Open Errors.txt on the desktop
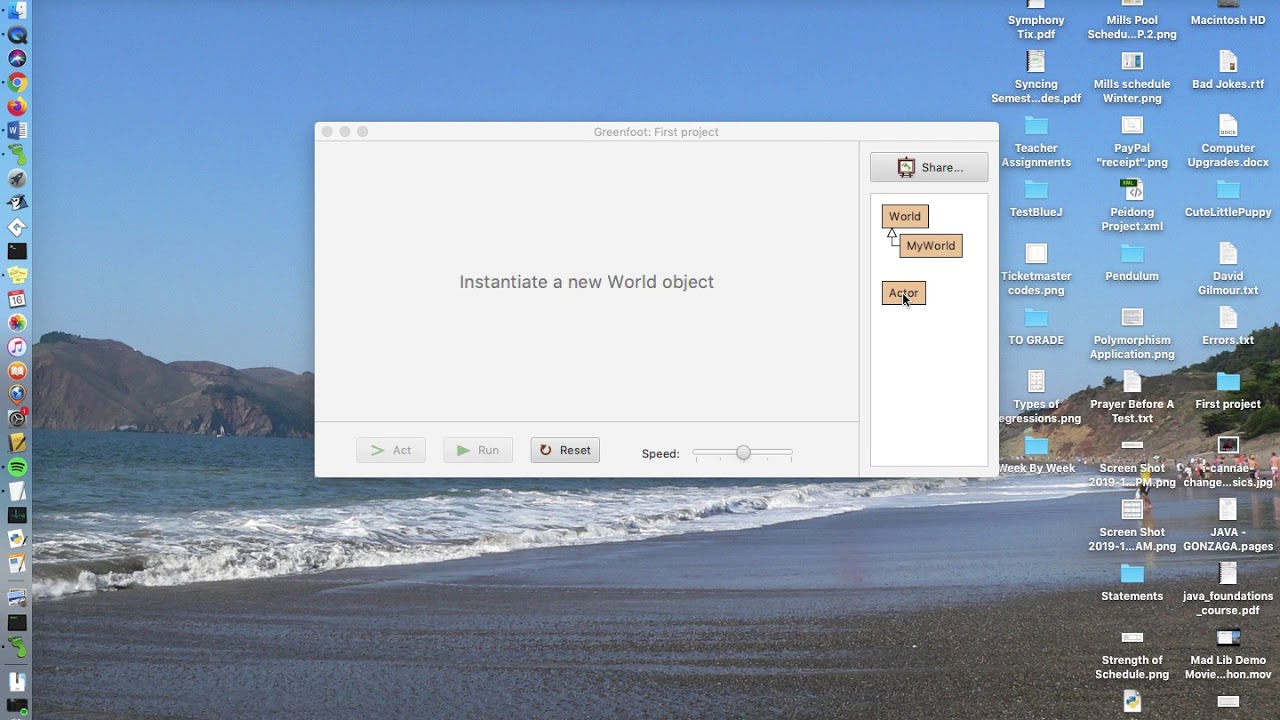This screenshot has height=720, width=1280. 1228,326
